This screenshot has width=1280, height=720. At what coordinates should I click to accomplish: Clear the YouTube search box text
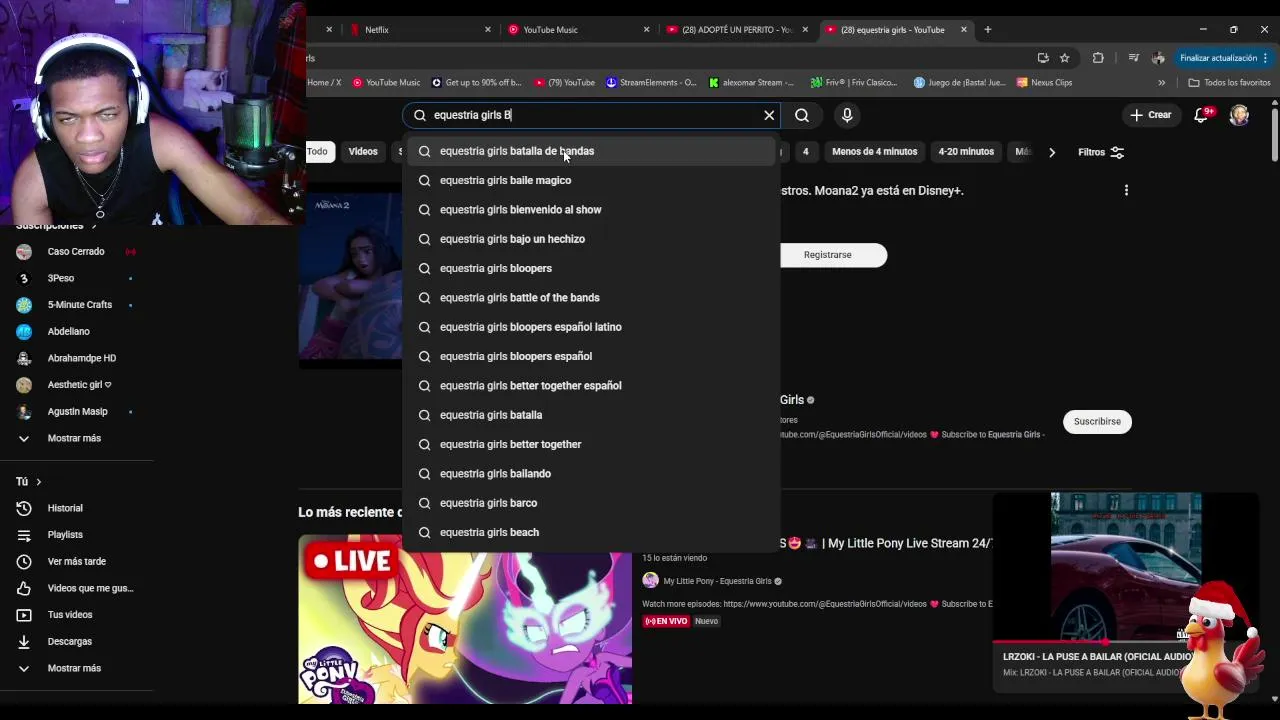tap(769, 115)
